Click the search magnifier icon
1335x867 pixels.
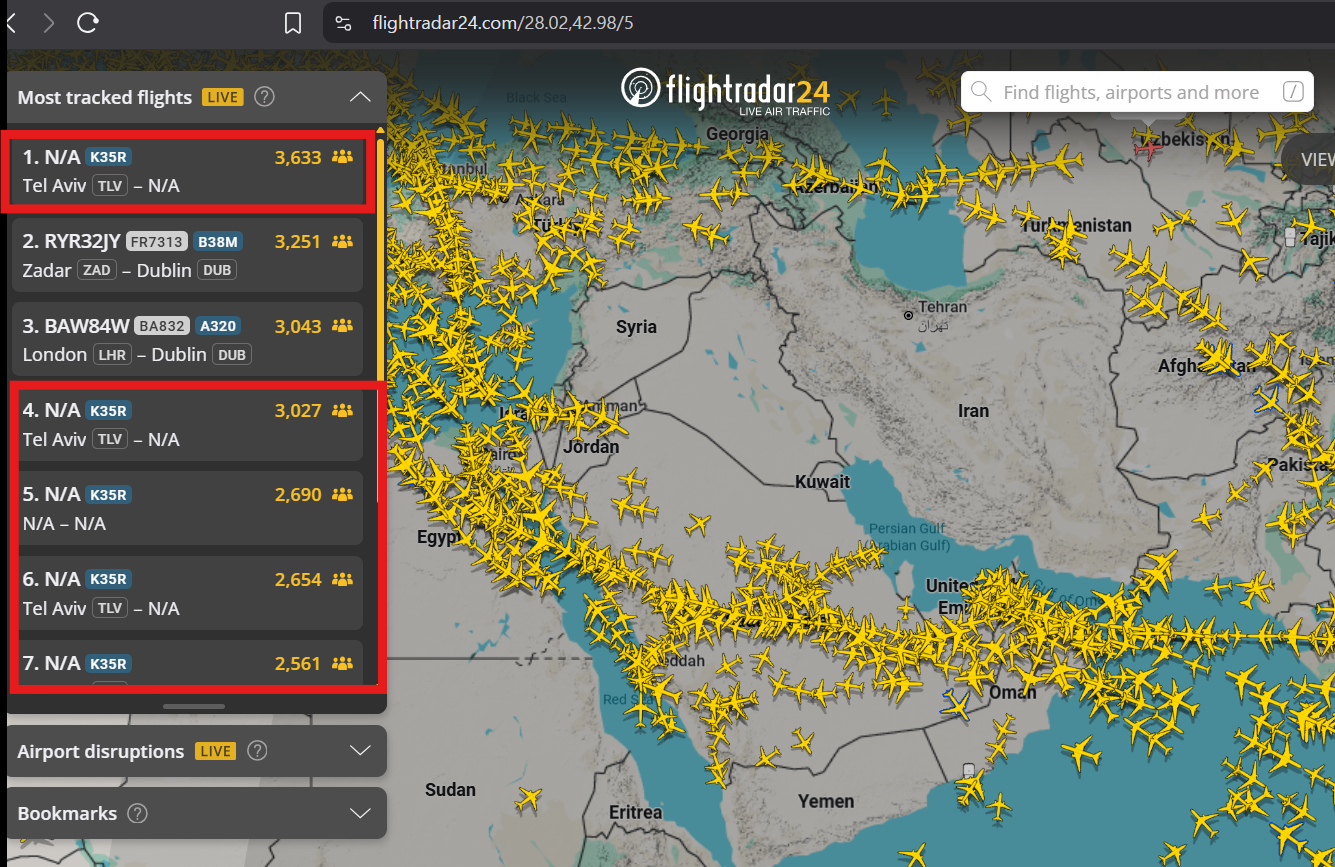click(981, 93)
